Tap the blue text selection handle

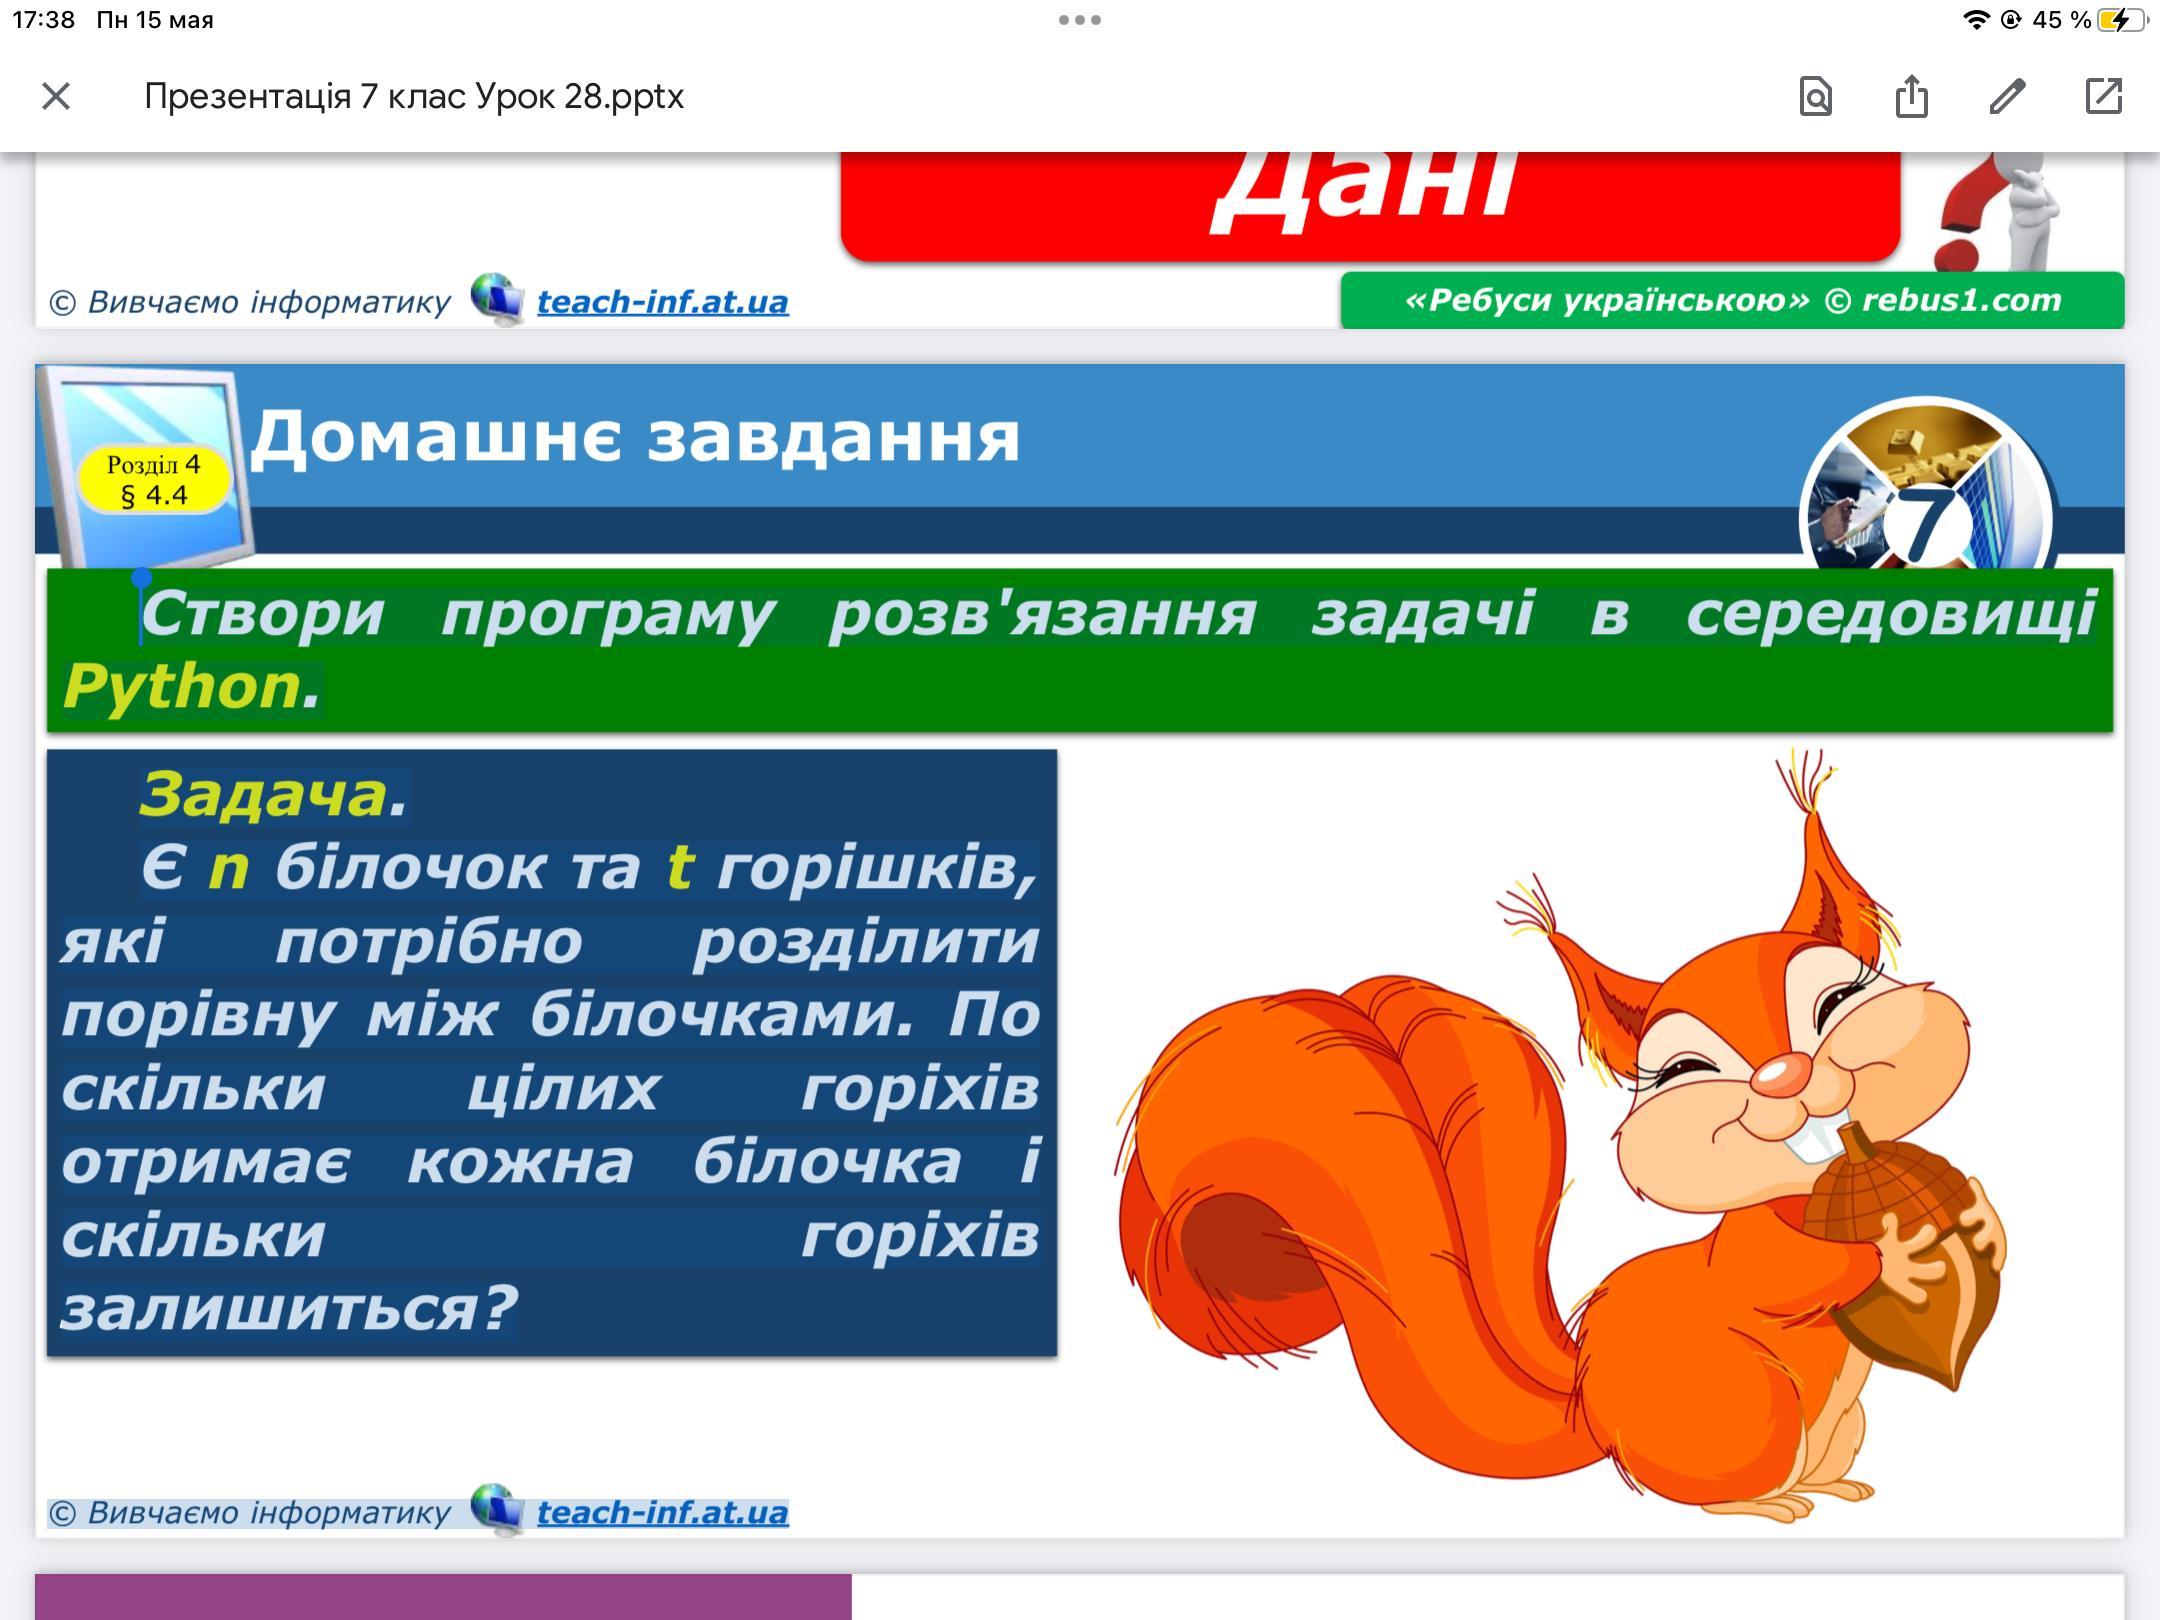[142, 578]
